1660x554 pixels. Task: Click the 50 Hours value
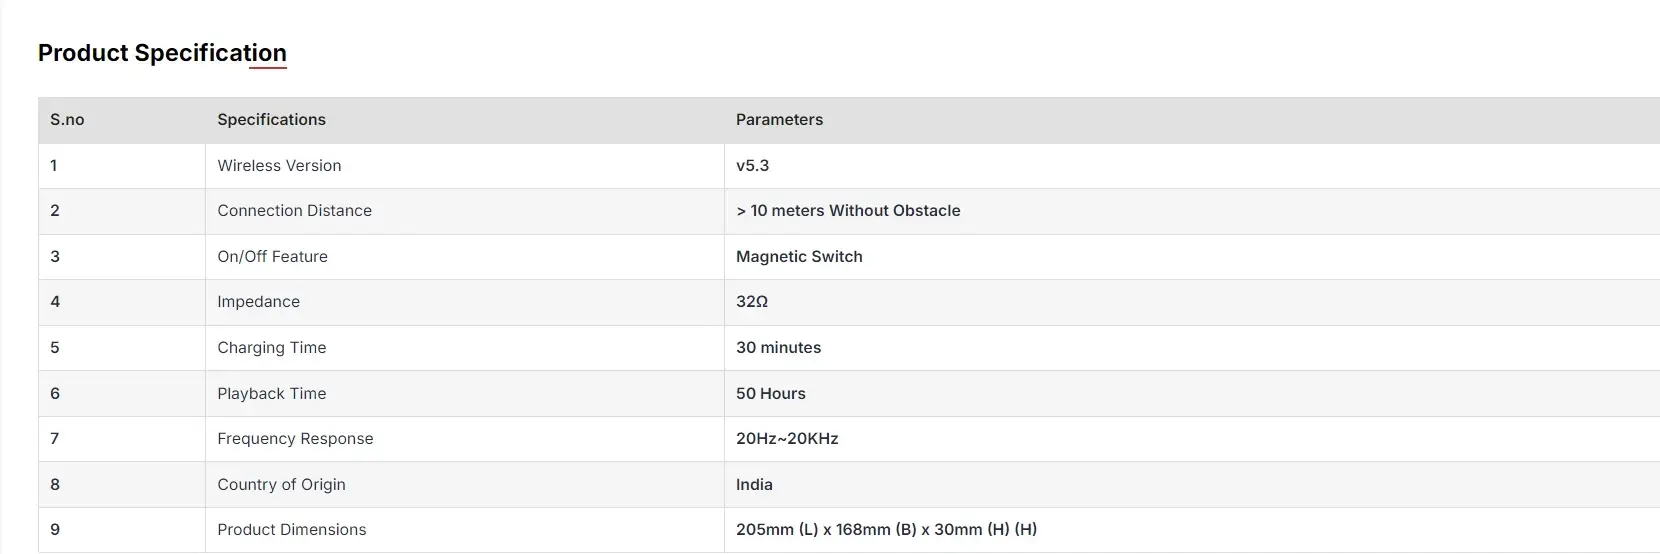click(771, 394)
